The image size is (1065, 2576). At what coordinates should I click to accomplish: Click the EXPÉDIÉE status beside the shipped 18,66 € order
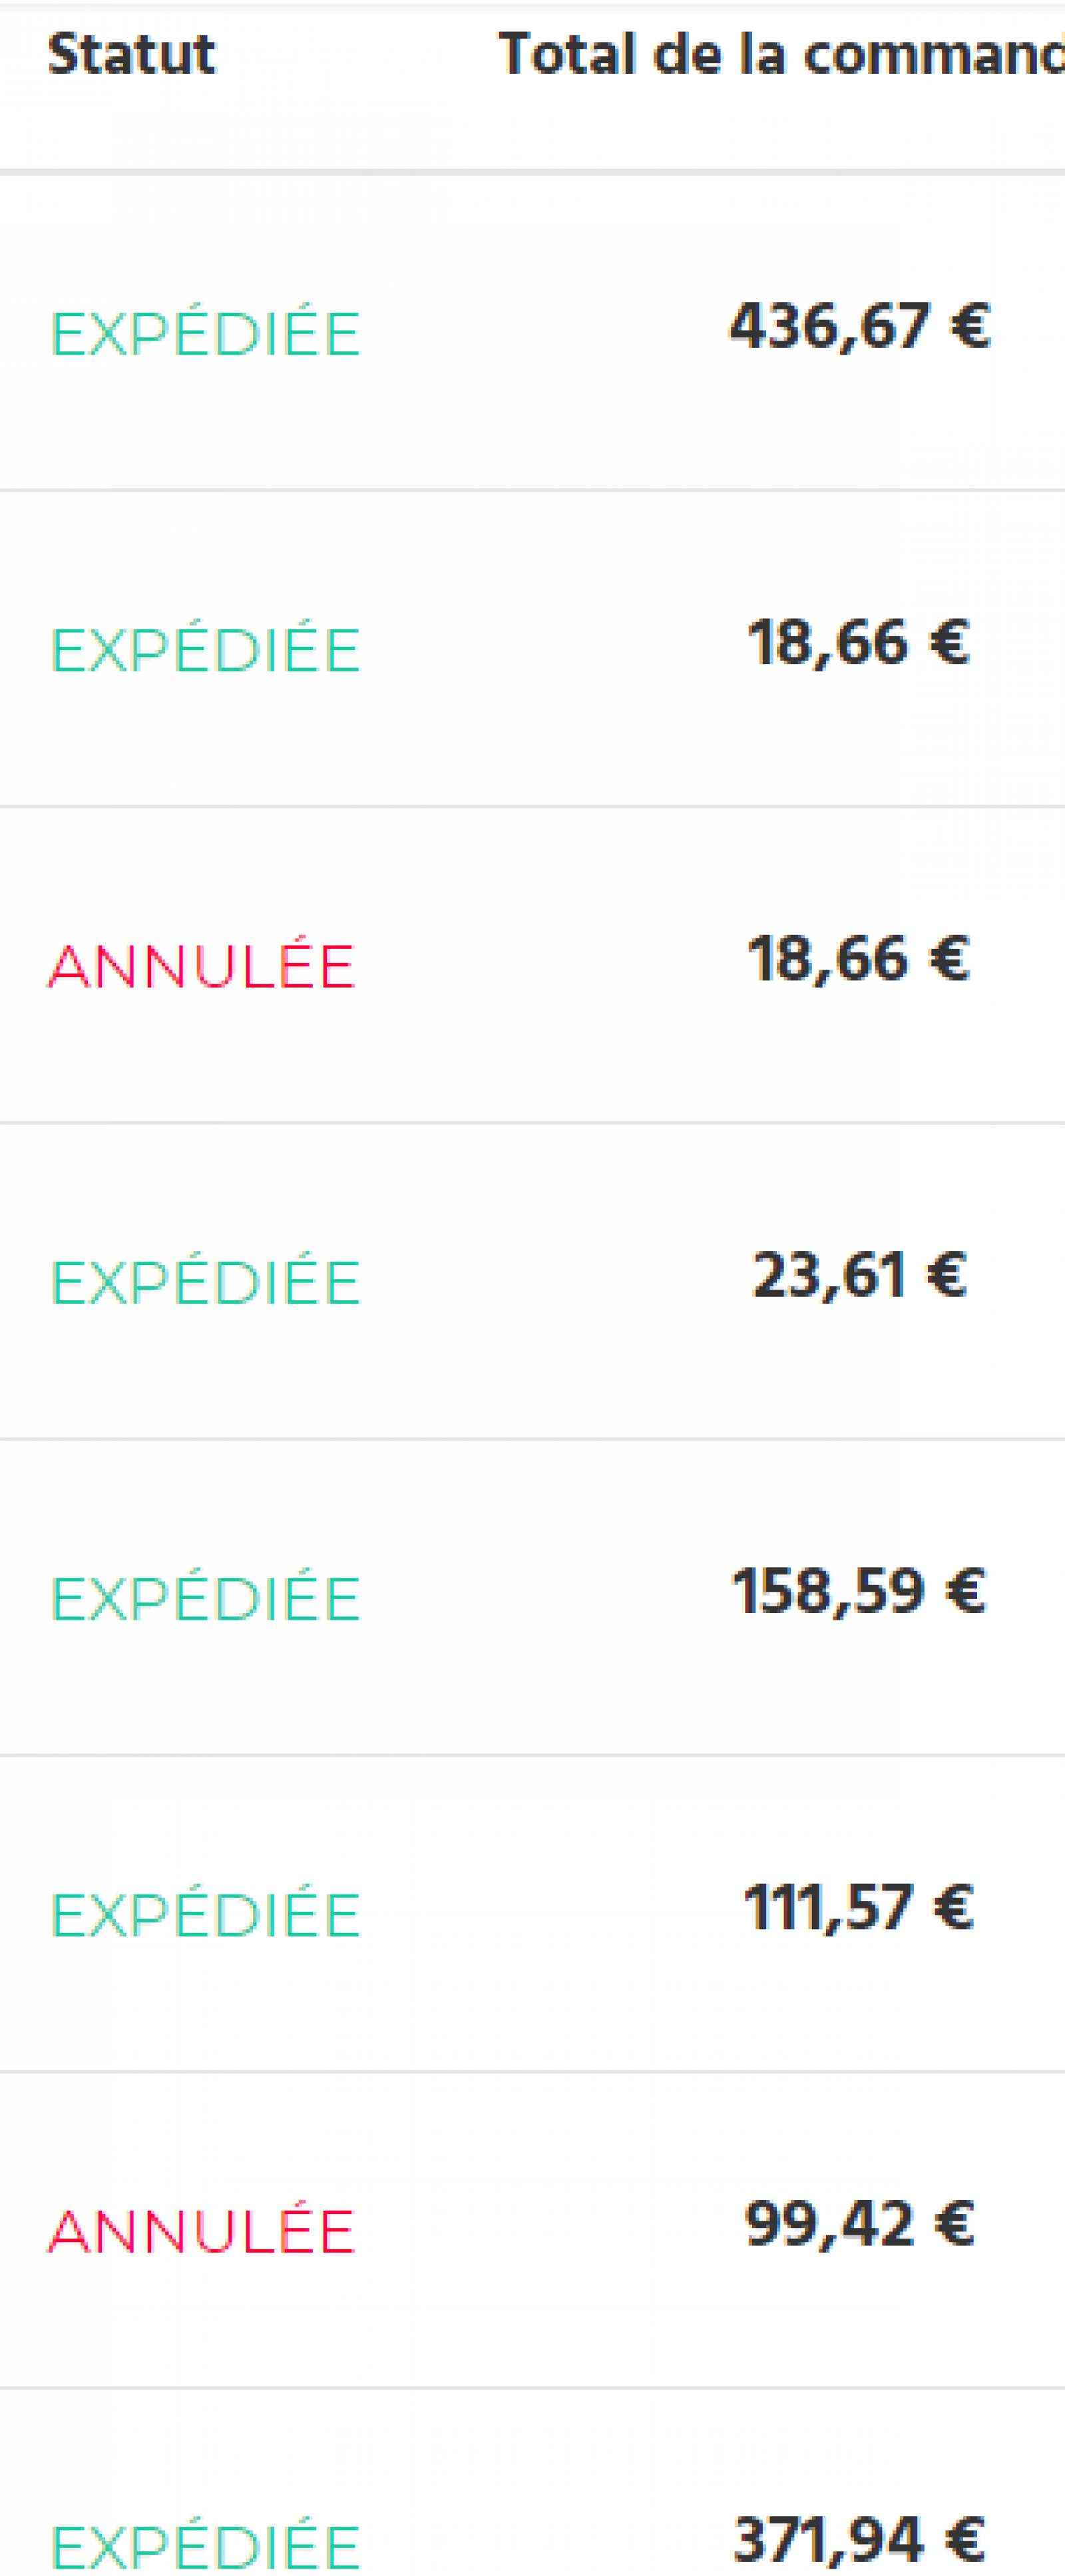(x=205, y=649)
